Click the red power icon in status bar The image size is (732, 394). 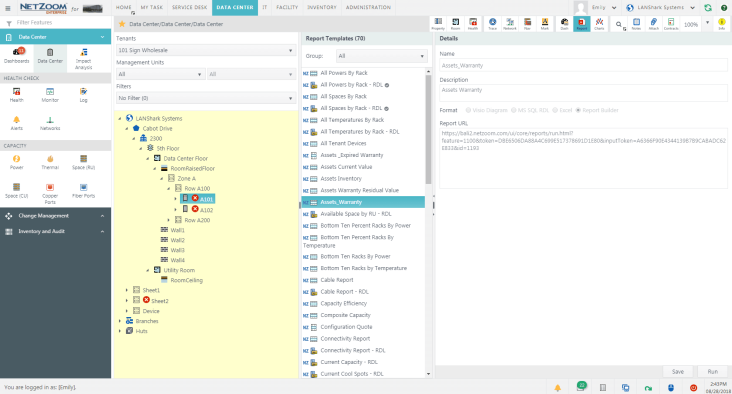pos(693,388)
